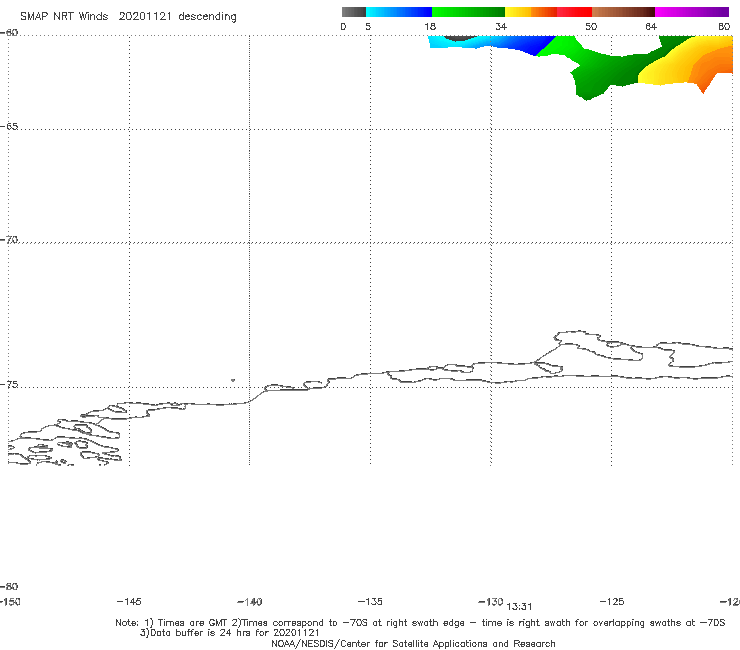Select the magenta-purple segment of the color bar
The height and width of the screenshot is (650, 740).
[x=692, y=12]
